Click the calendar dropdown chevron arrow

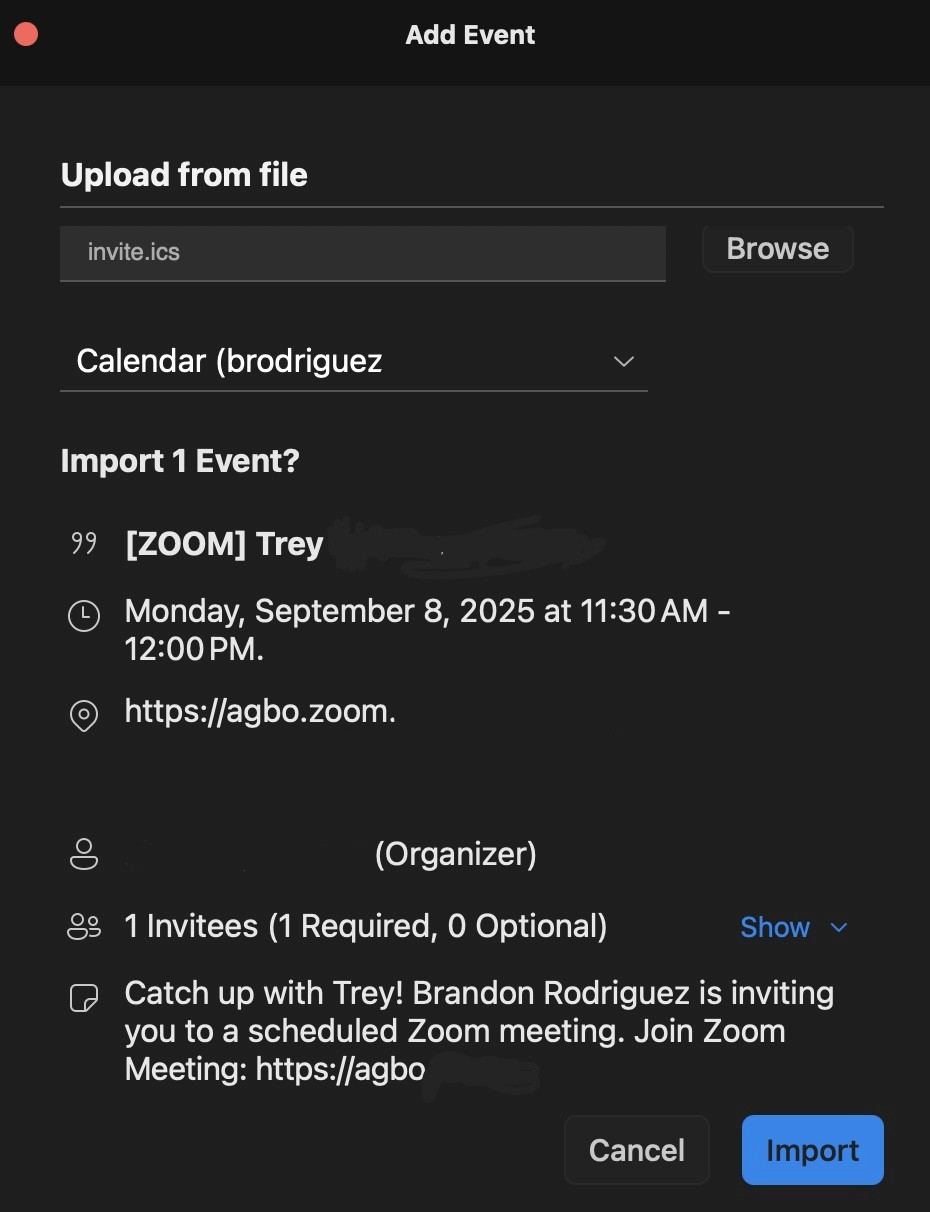coord(624,361)
